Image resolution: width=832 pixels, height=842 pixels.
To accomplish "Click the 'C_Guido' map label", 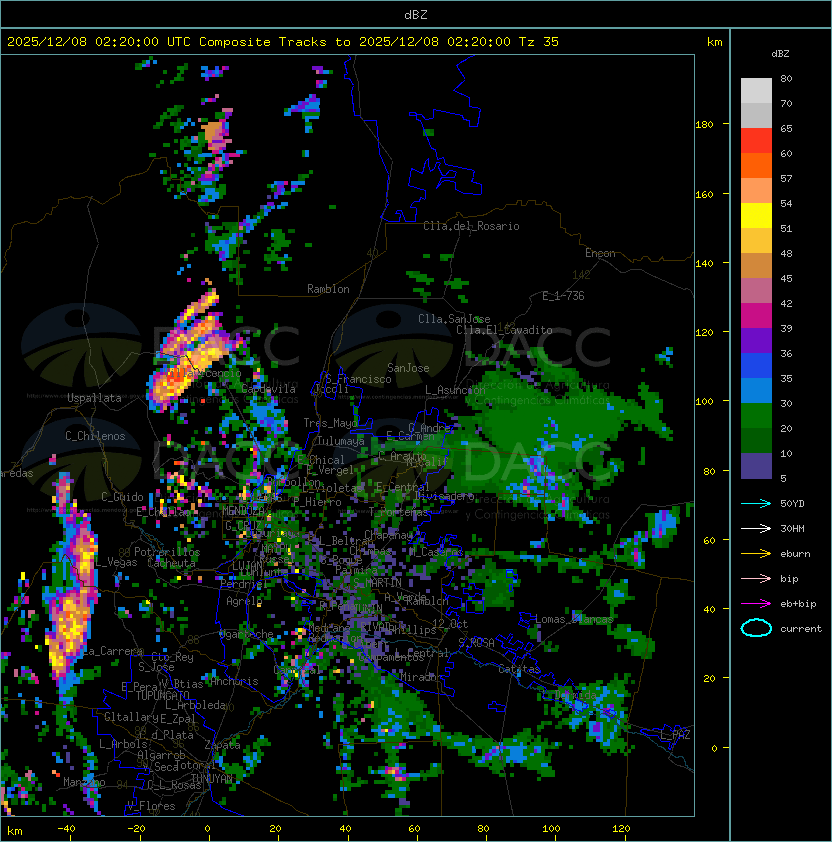I will [122, 497].
